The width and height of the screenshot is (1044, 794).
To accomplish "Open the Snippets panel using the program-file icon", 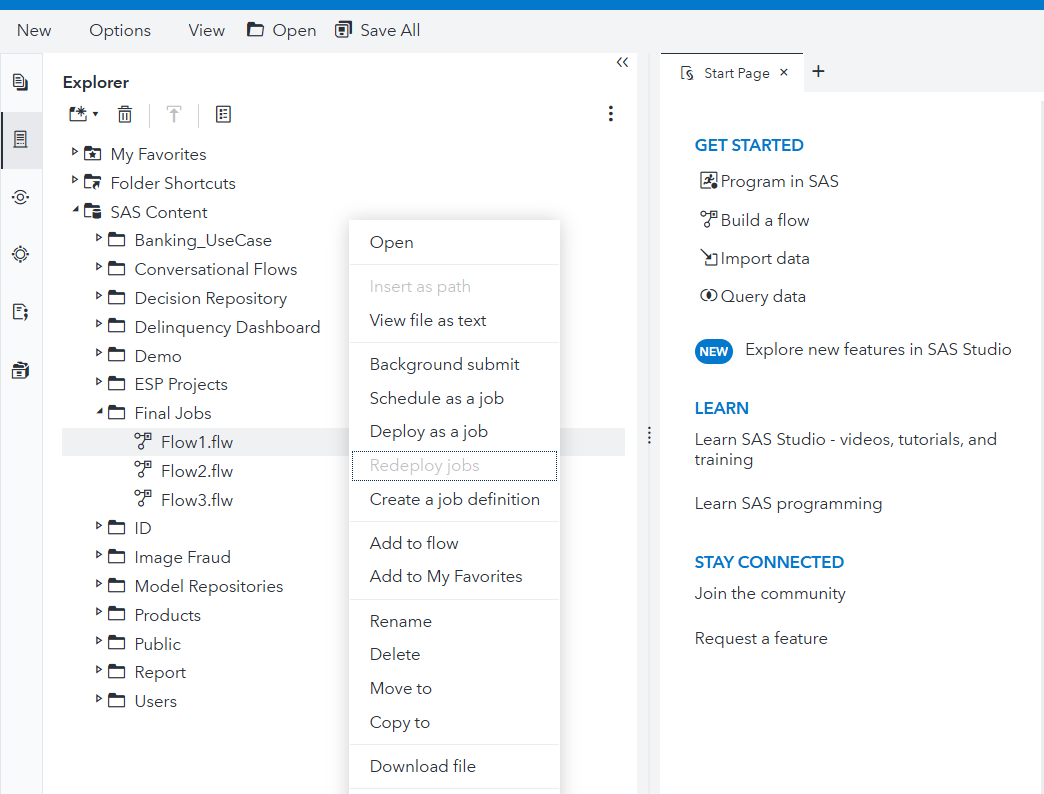I will tap(20, 311).
